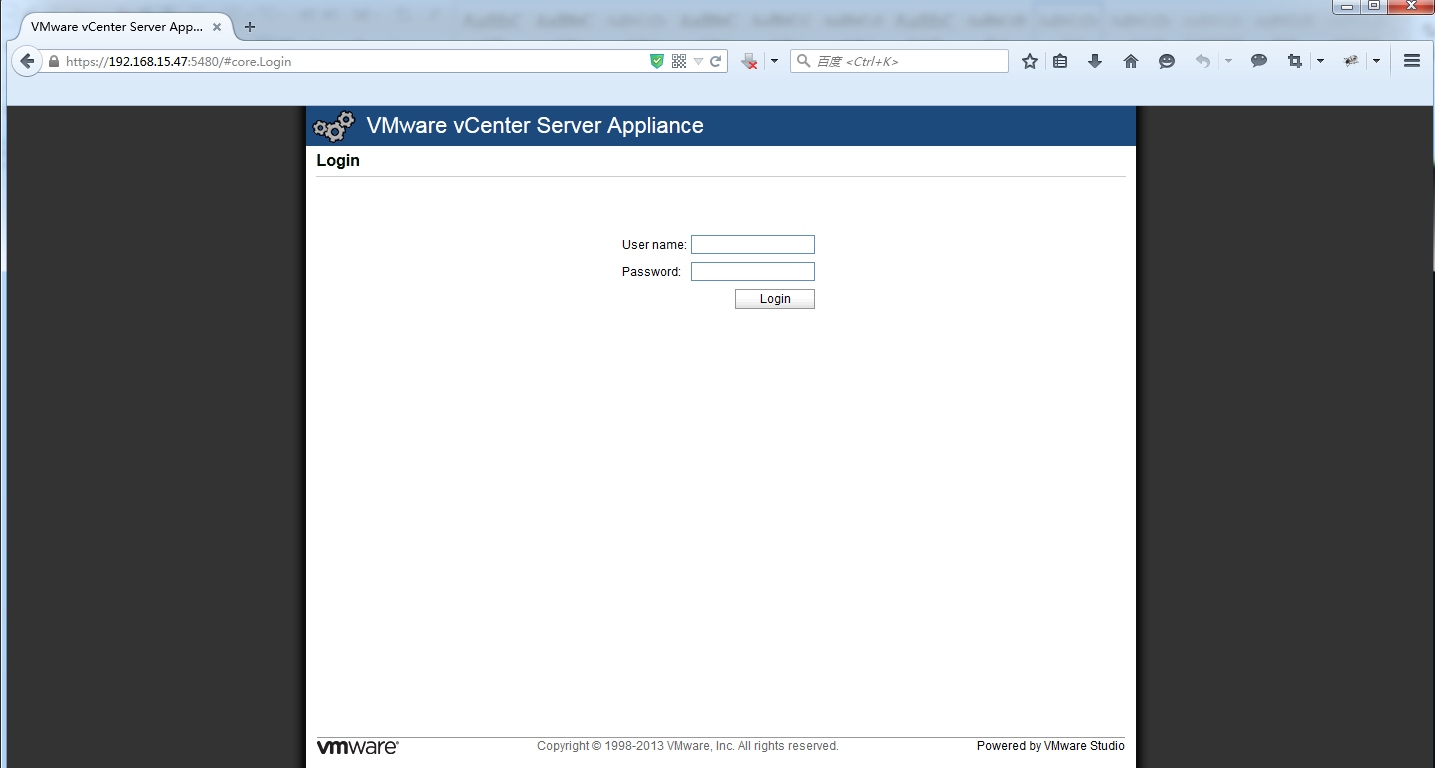Screen dimensions: 1435x768
Task: Click the download helper icon with red X
Action: point(749,61)
